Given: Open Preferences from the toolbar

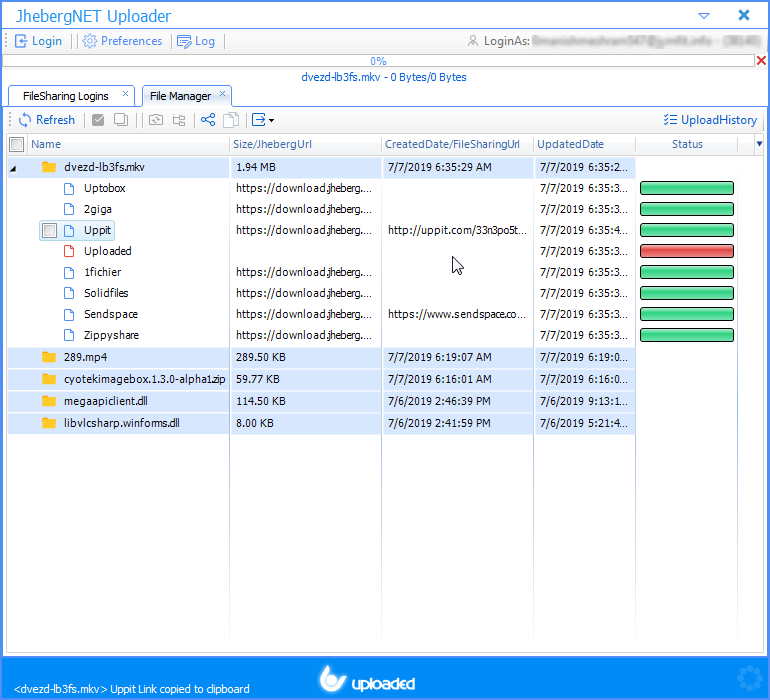Looking at the screenshot, I should (x=122, y=41).
